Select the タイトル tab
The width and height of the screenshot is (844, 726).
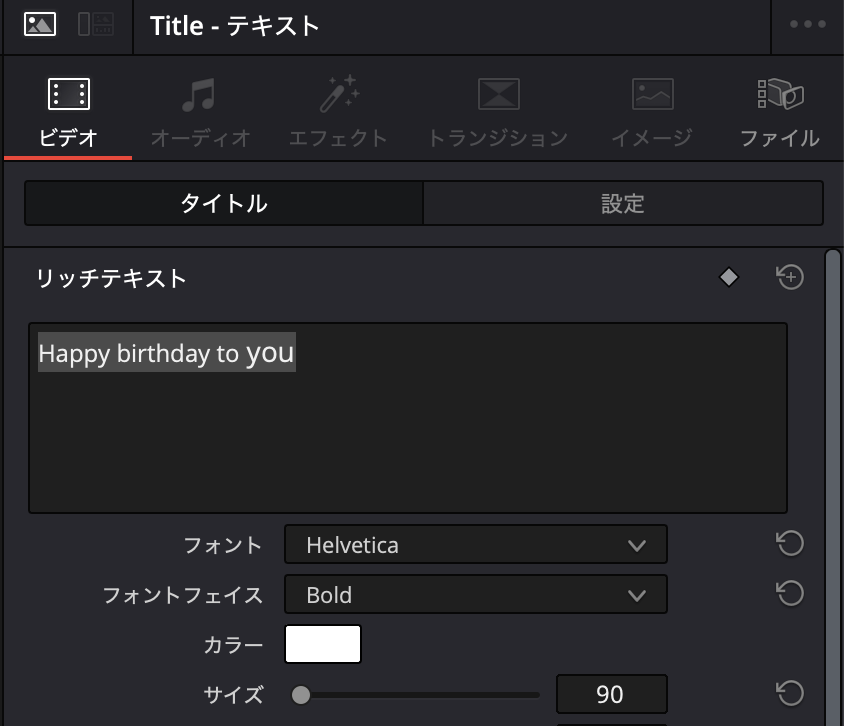(x=222, y=203)
